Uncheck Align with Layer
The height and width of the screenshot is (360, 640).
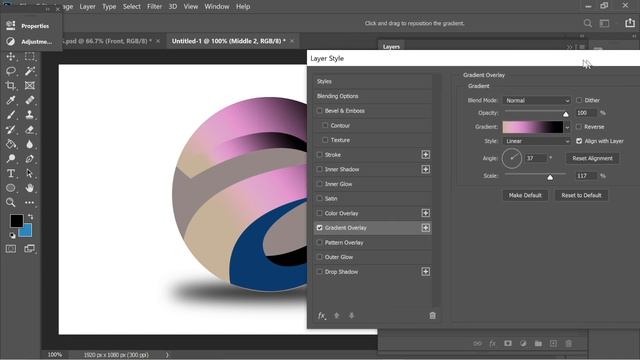(579, 141)
